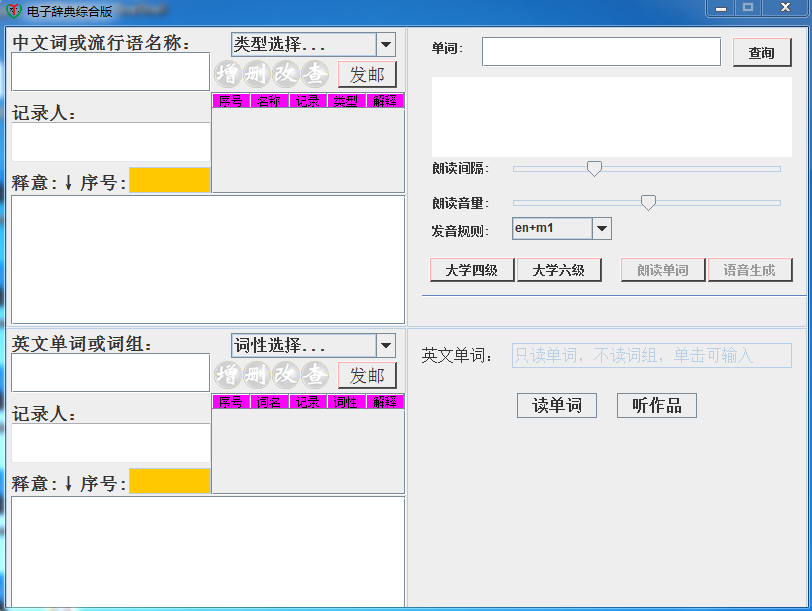Click the 词性 column header in English table
Image resolution: width=812 pixels, height=611 pixels.
pos(345,402)
